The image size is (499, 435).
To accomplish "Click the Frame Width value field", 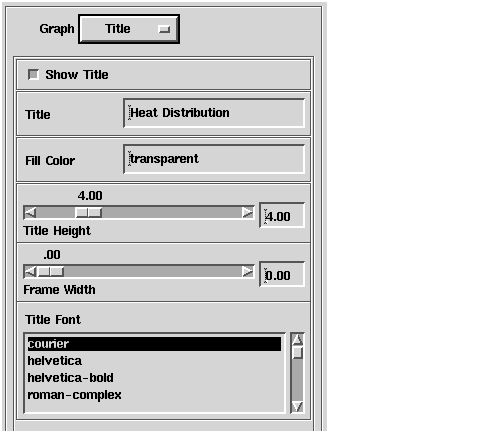I will pos(282,274).
